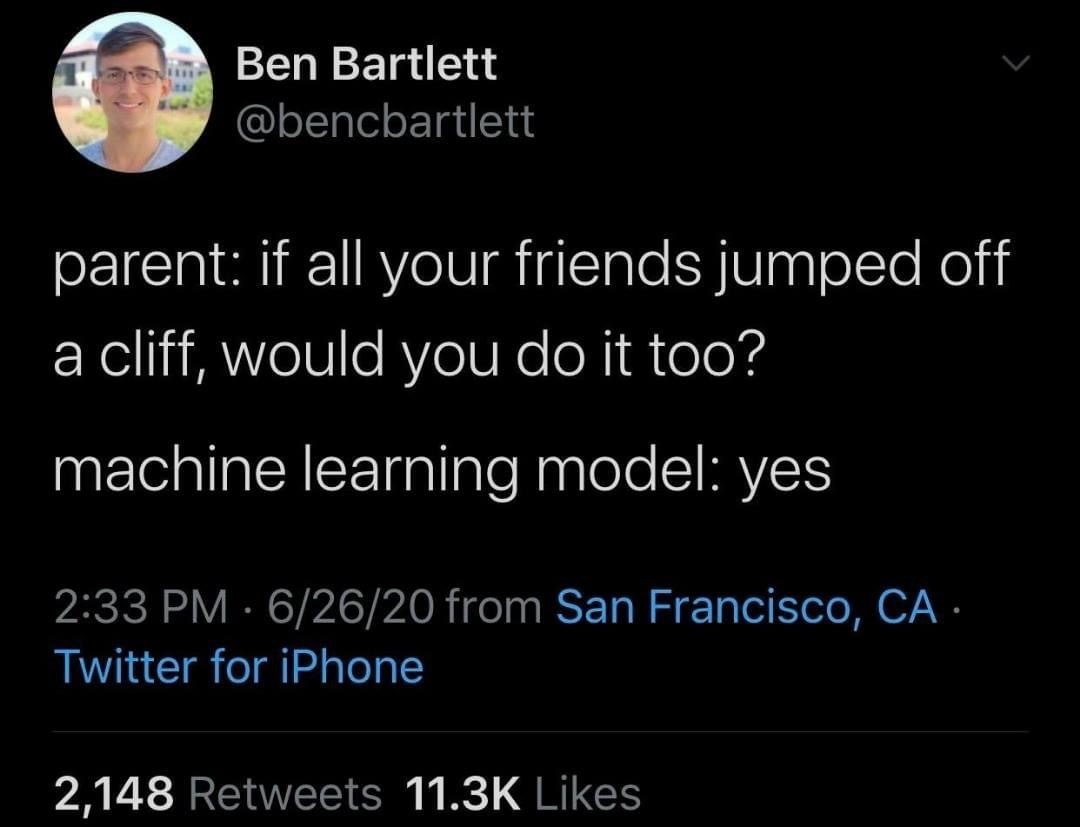The height and width of the screenshot is (827, 1080).
Task: Click the line "machine learning model: yes"
Action: click(442, 472)
